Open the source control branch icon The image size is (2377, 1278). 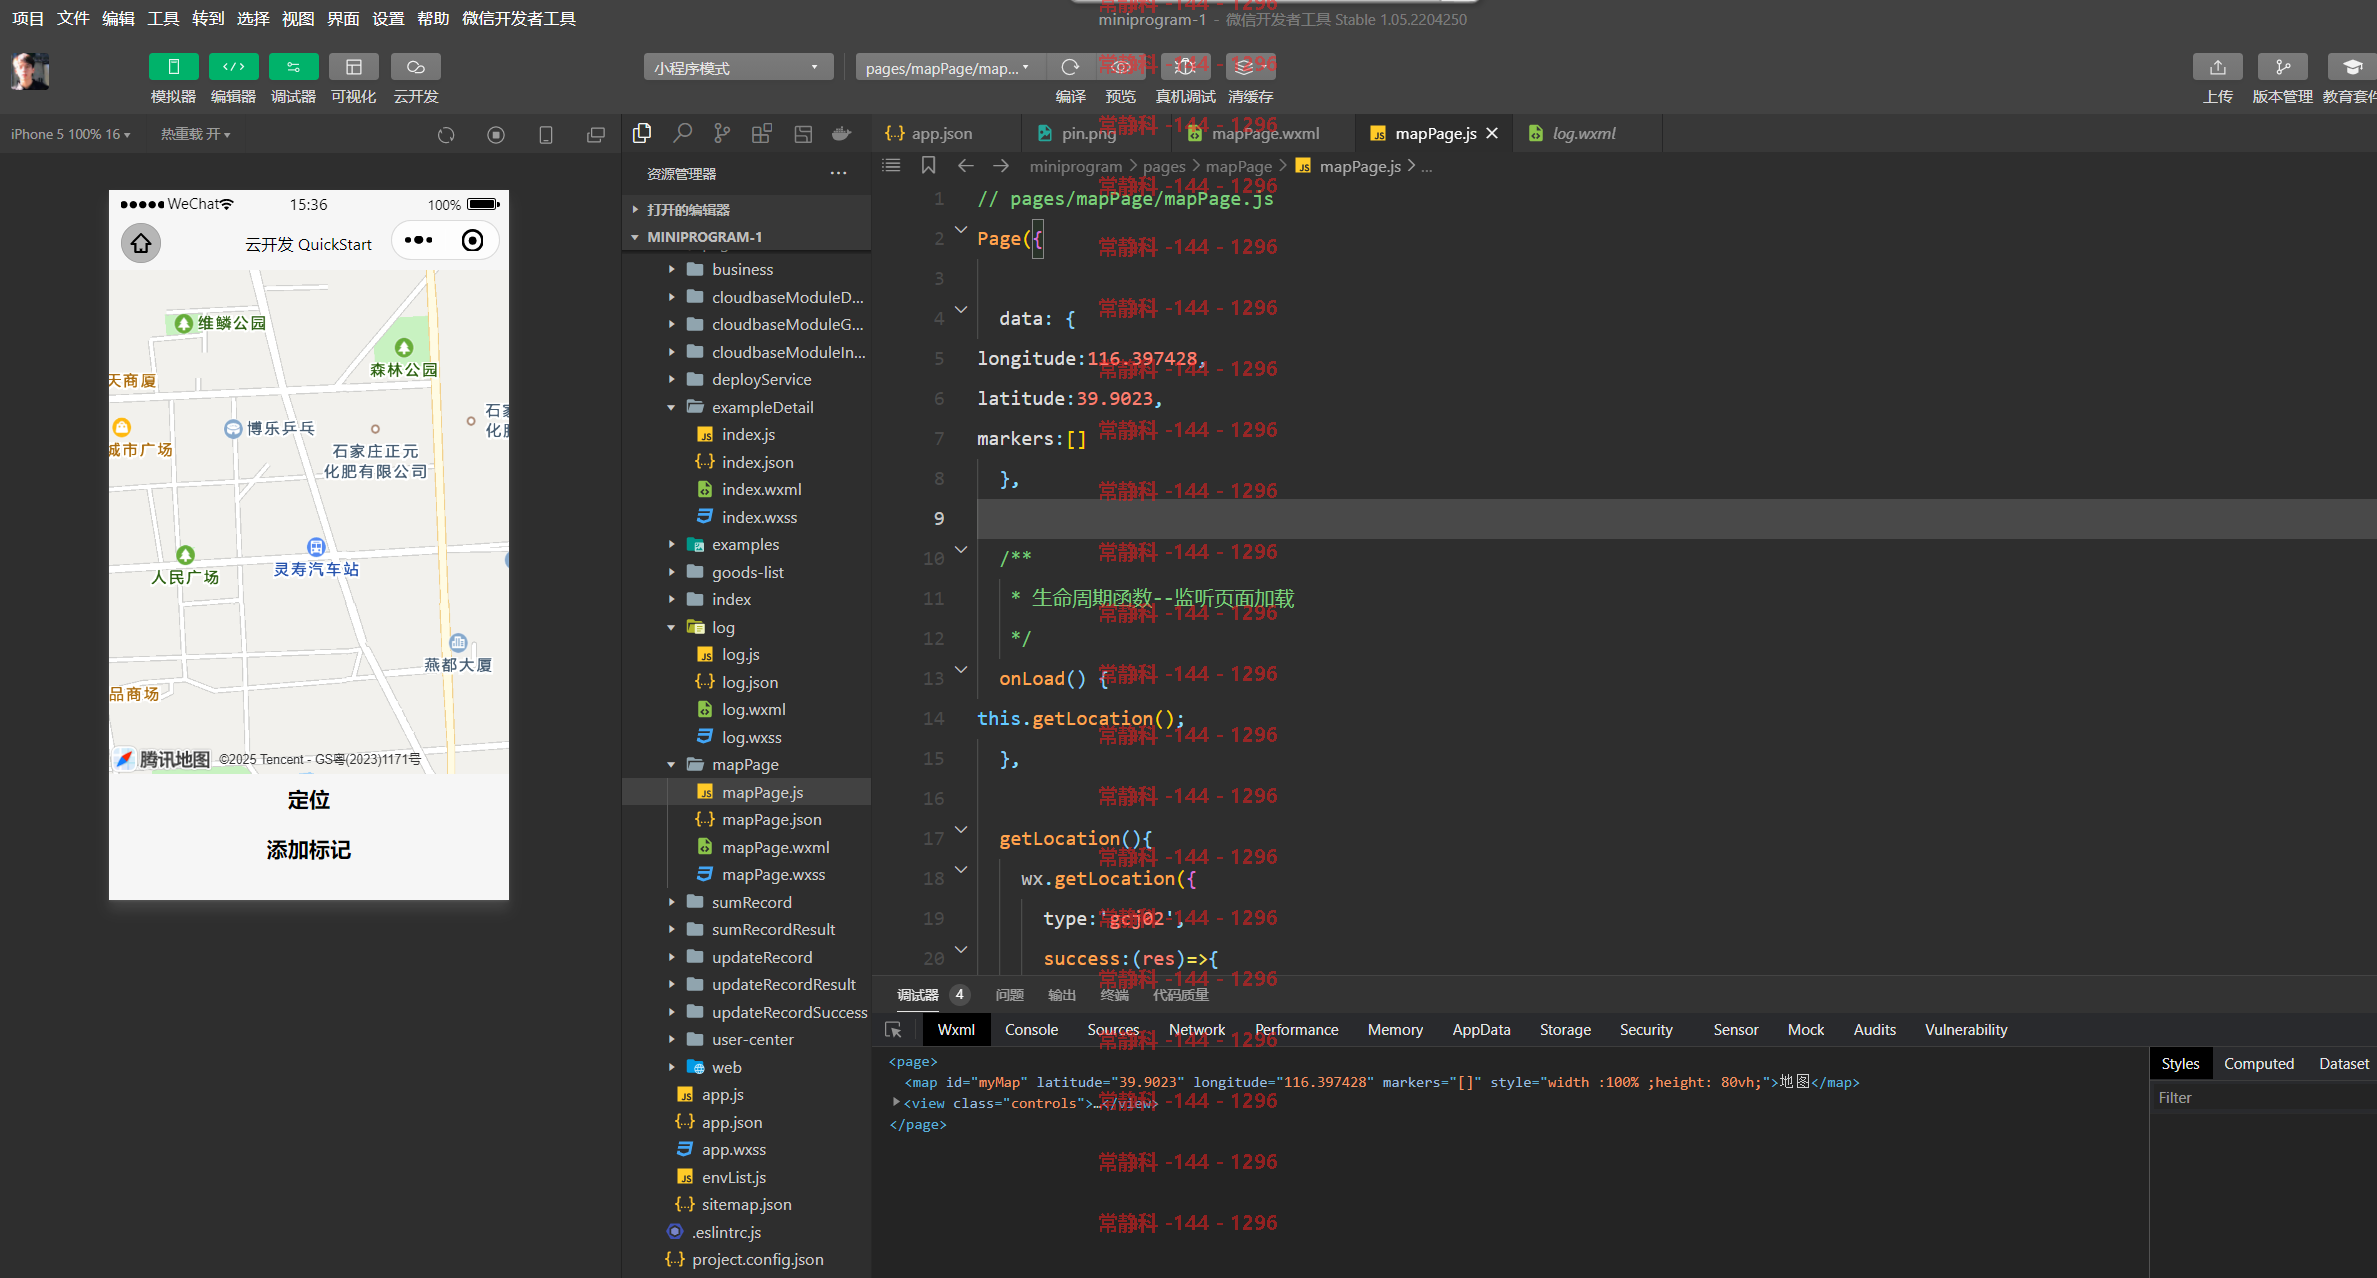(x=722, y=133)
